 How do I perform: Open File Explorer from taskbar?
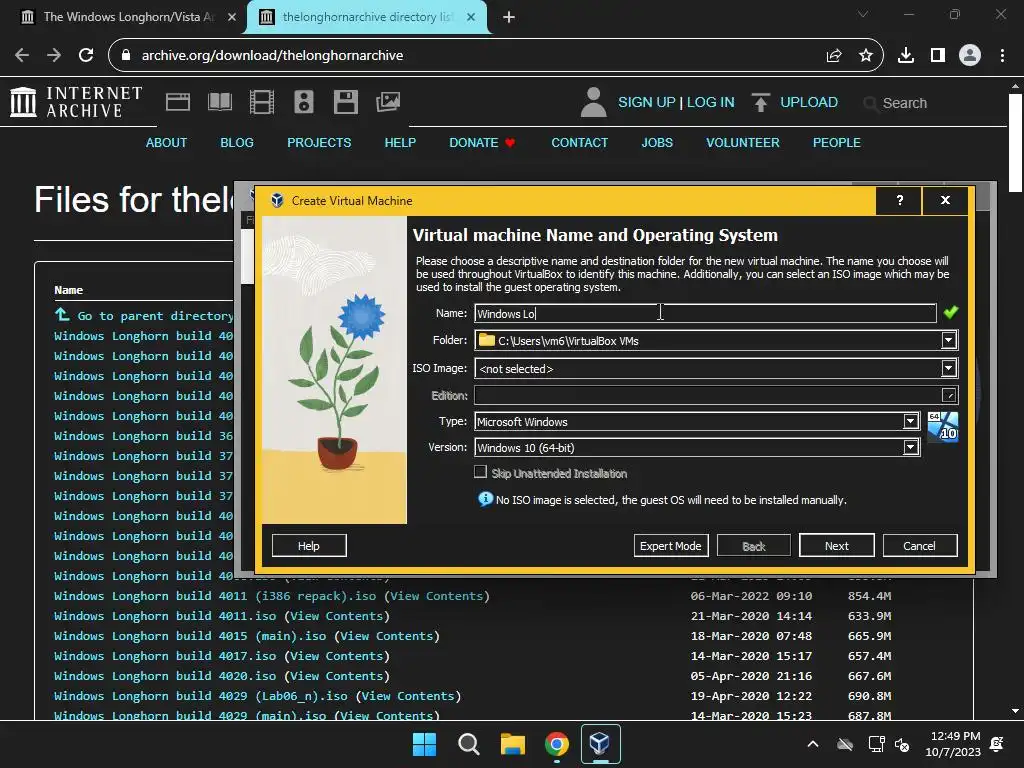[x=513, y=744]
